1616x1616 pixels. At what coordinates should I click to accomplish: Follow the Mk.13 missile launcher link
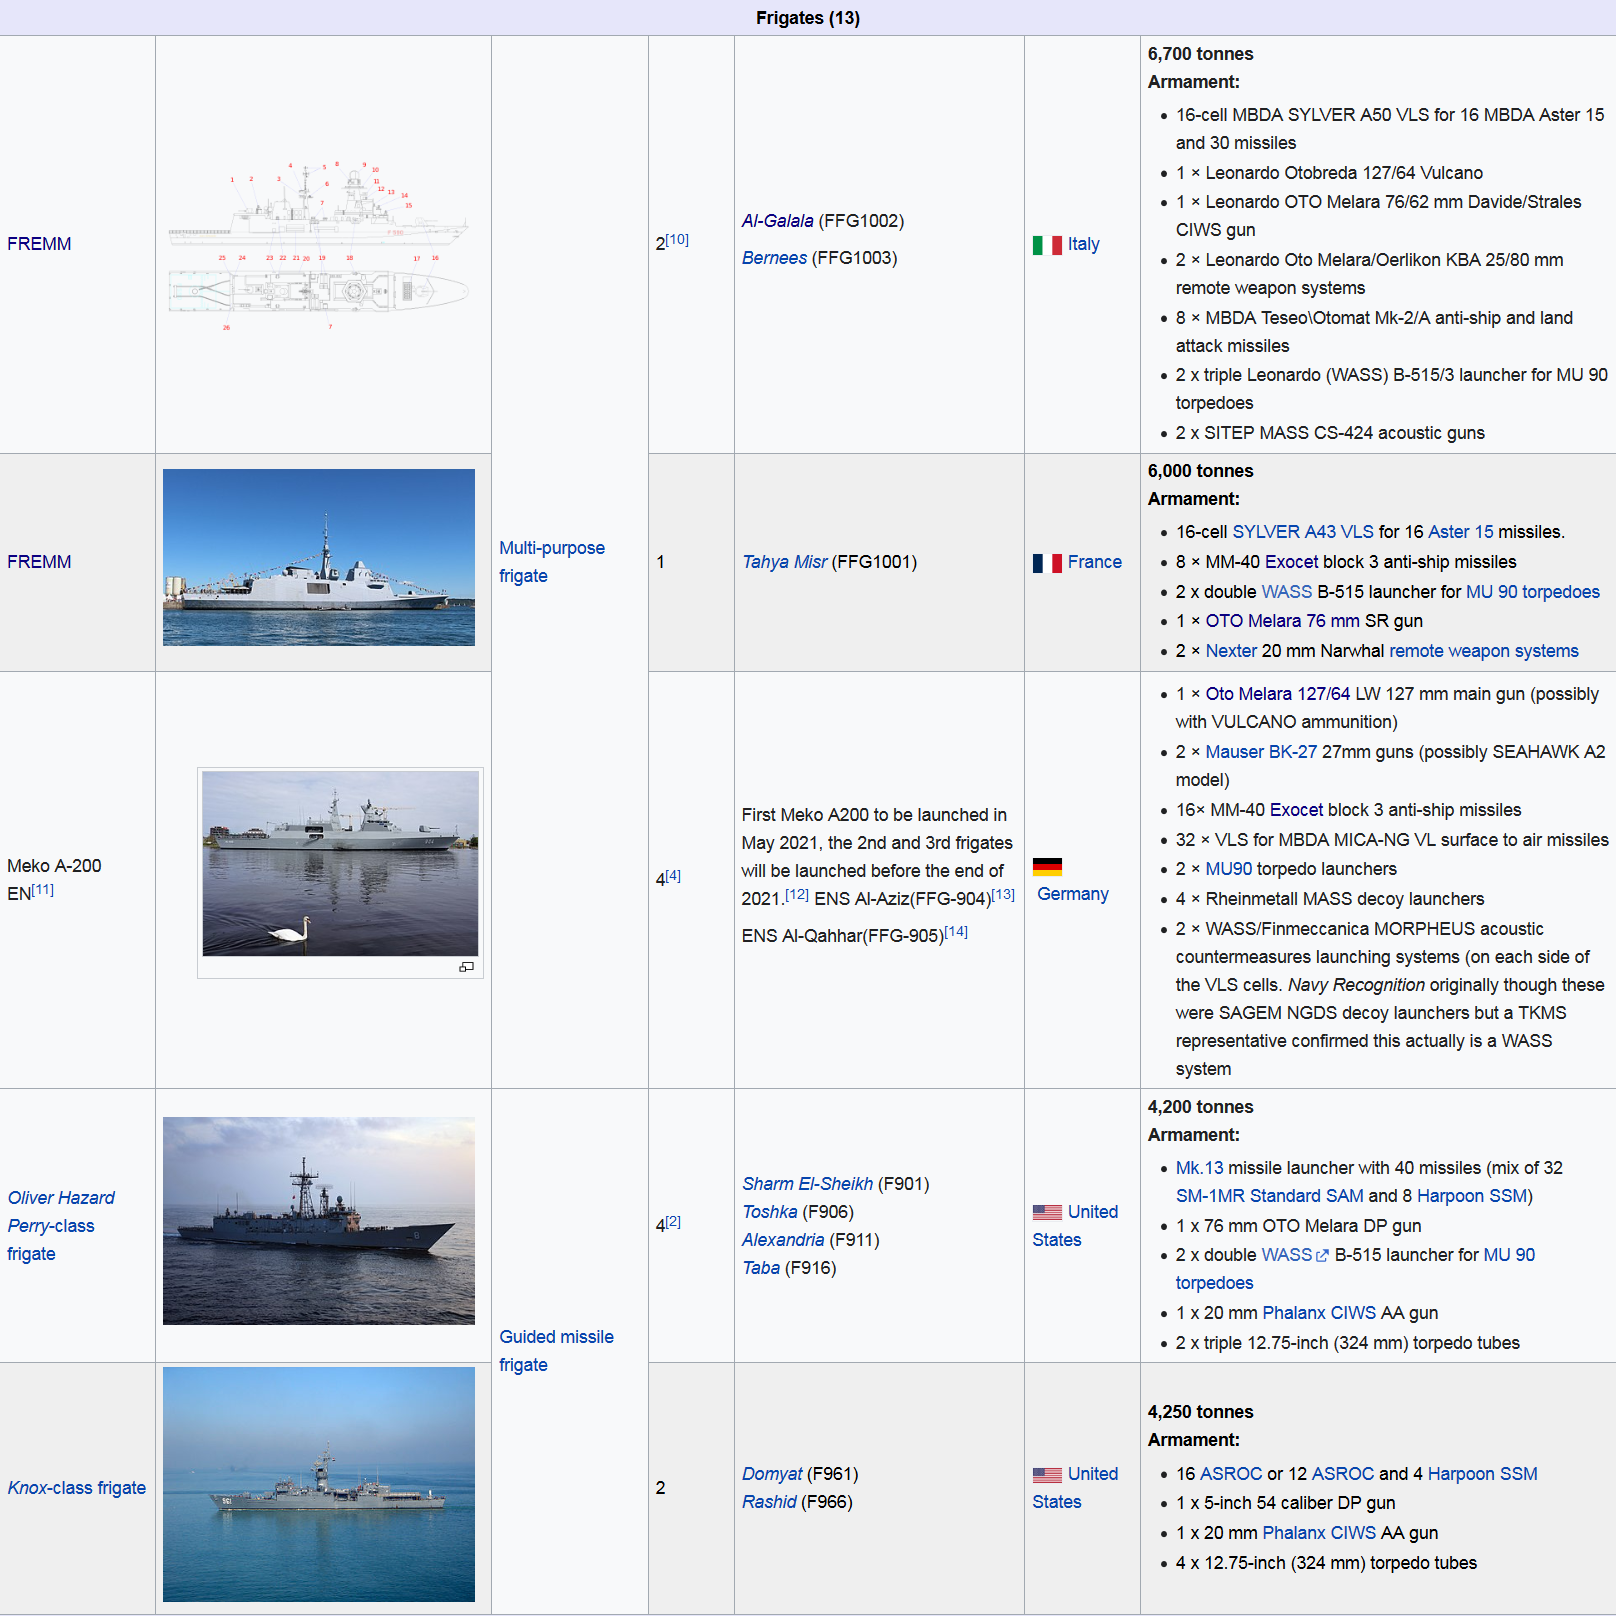(x=1199, y=1168)
